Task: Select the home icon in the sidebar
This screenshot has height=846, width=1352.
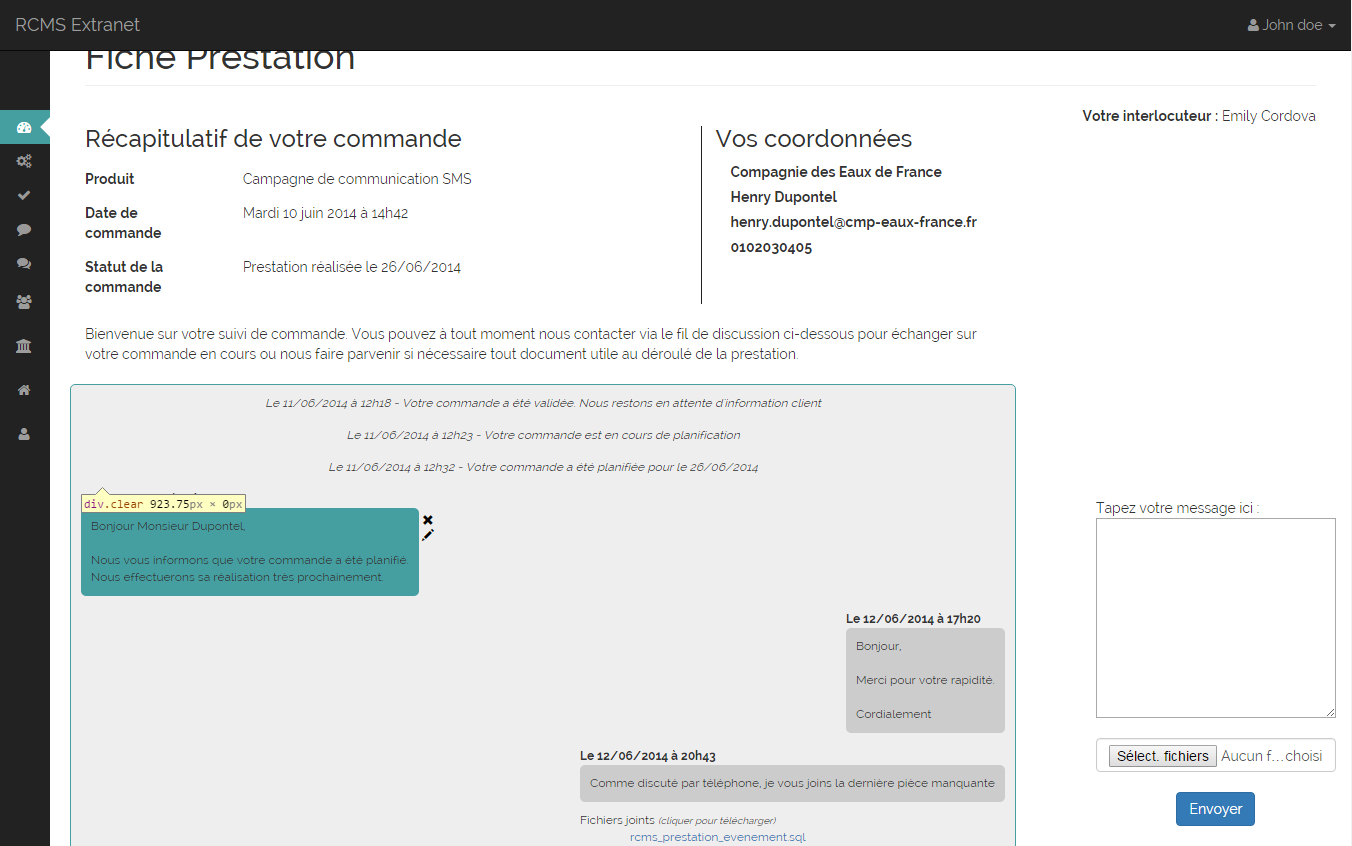Action: pos(24,389)
